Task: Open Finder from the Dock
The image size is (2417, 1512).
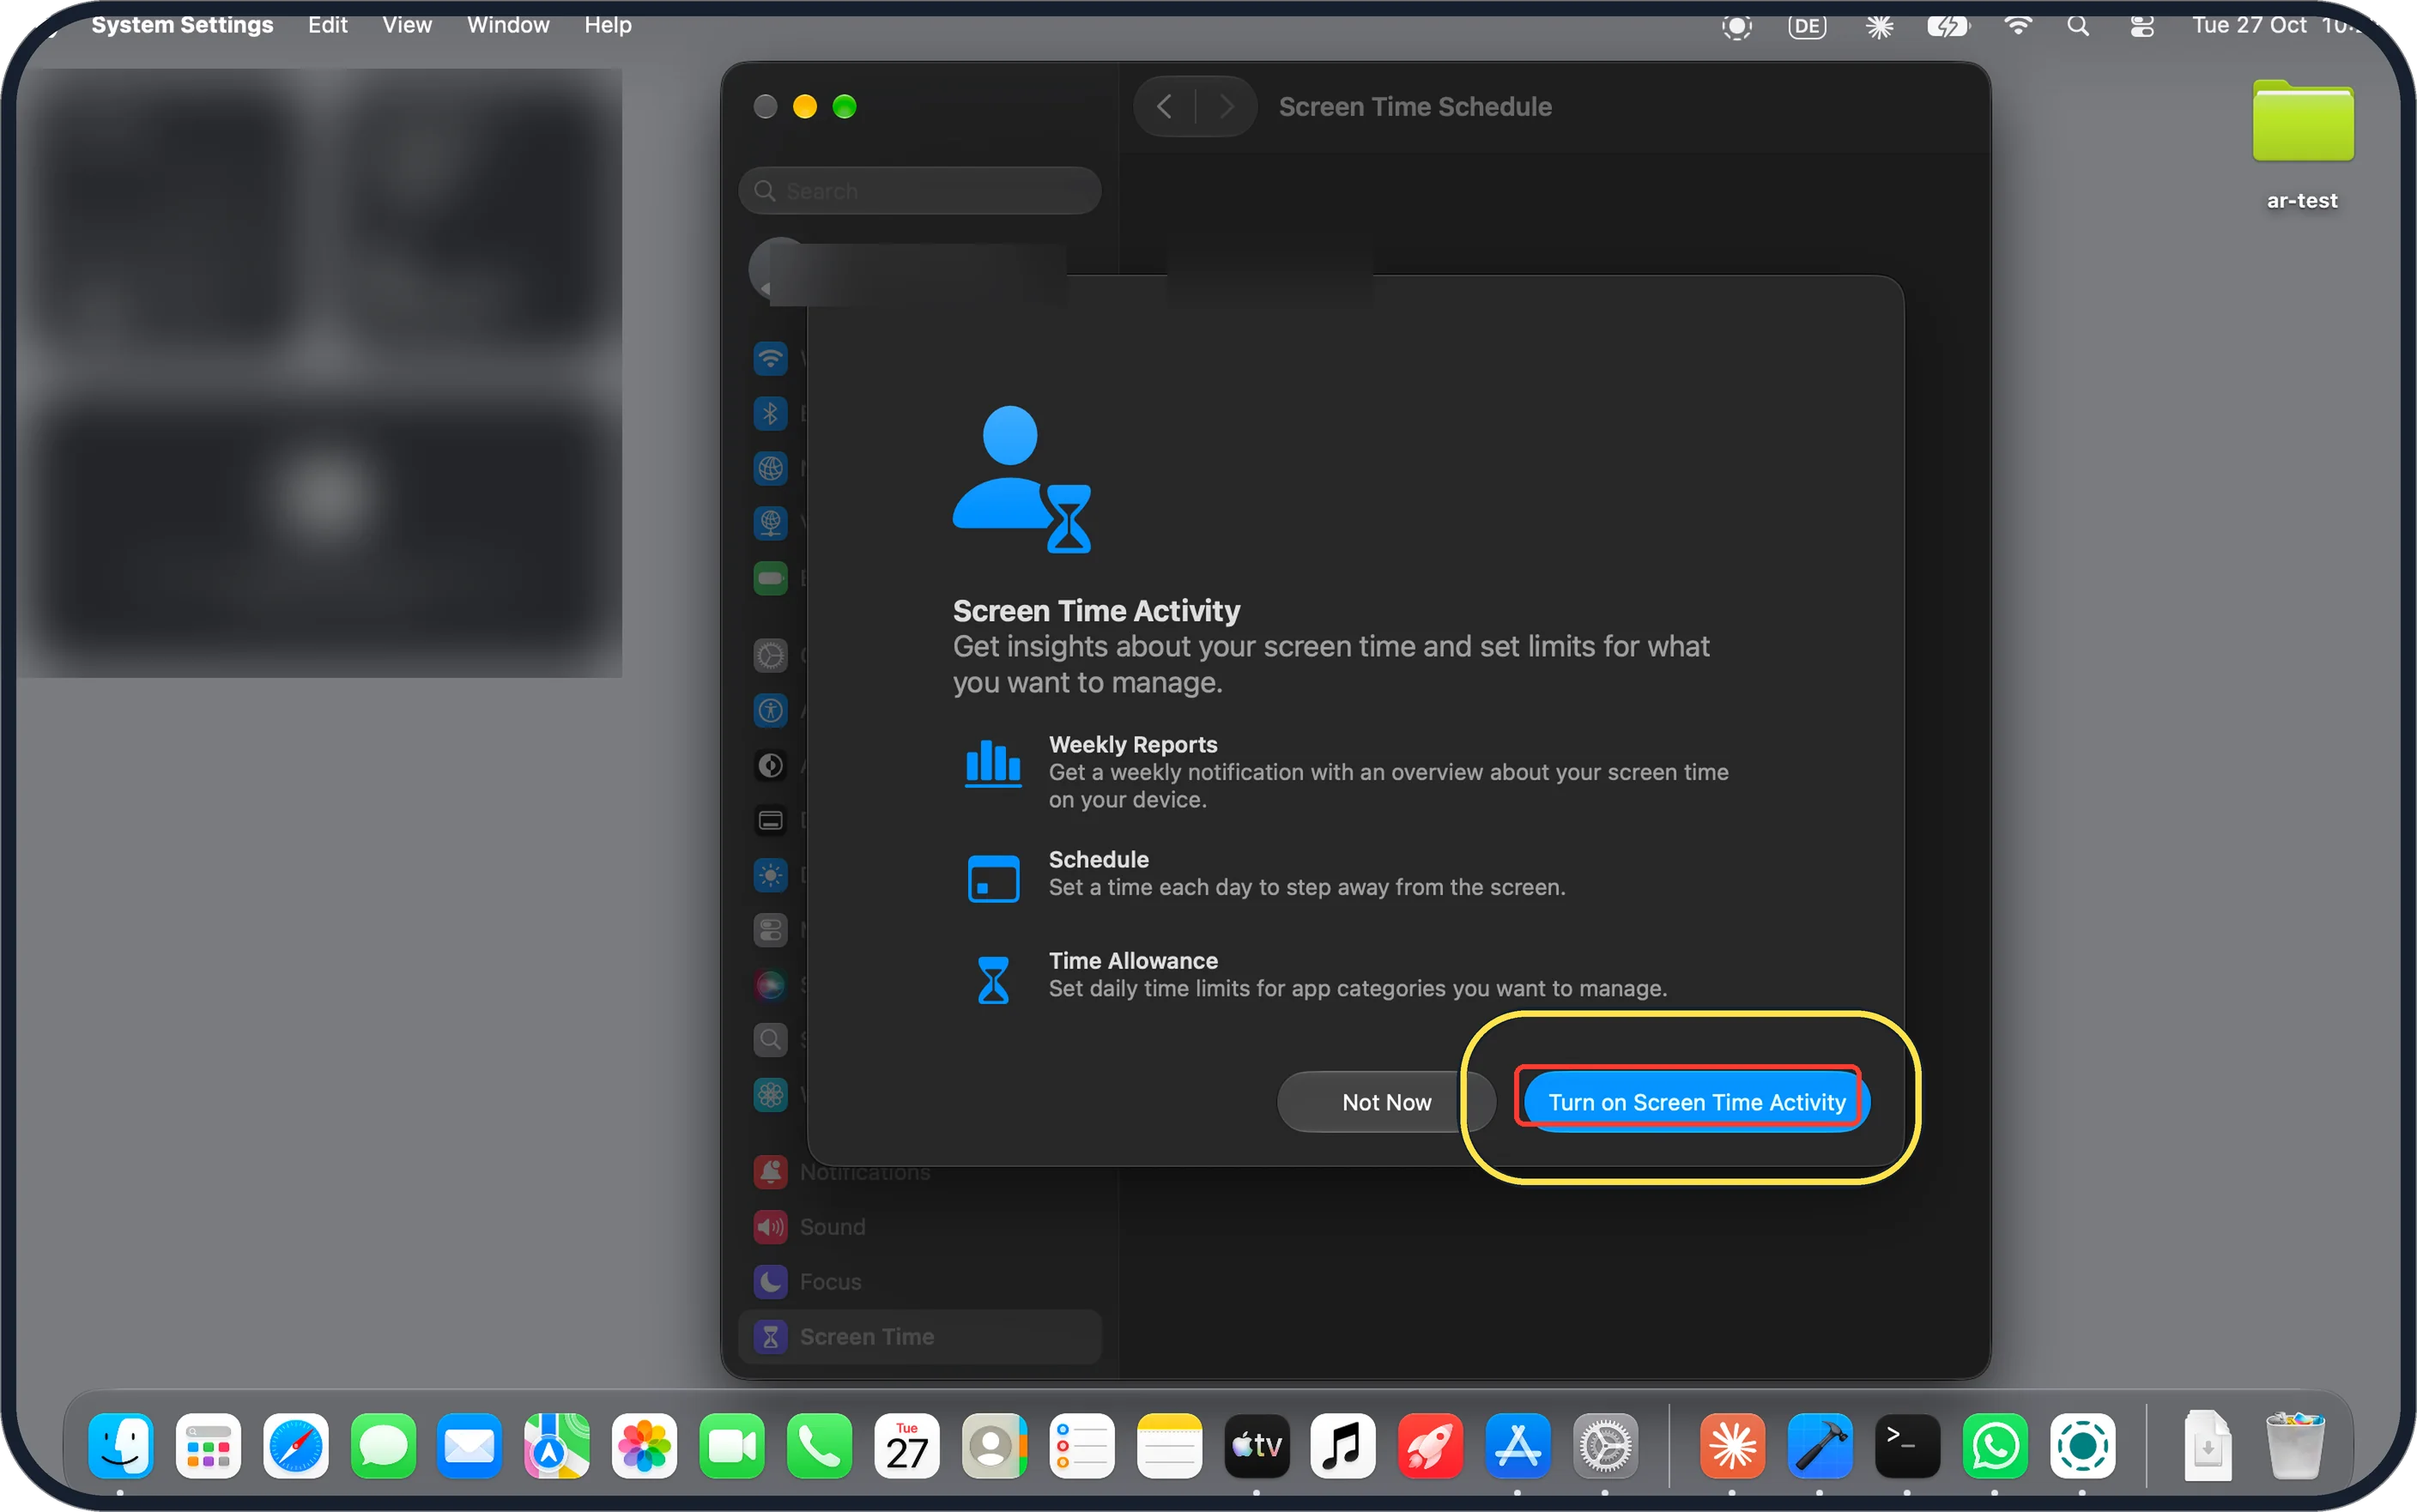Action: tap(121, 1445)
